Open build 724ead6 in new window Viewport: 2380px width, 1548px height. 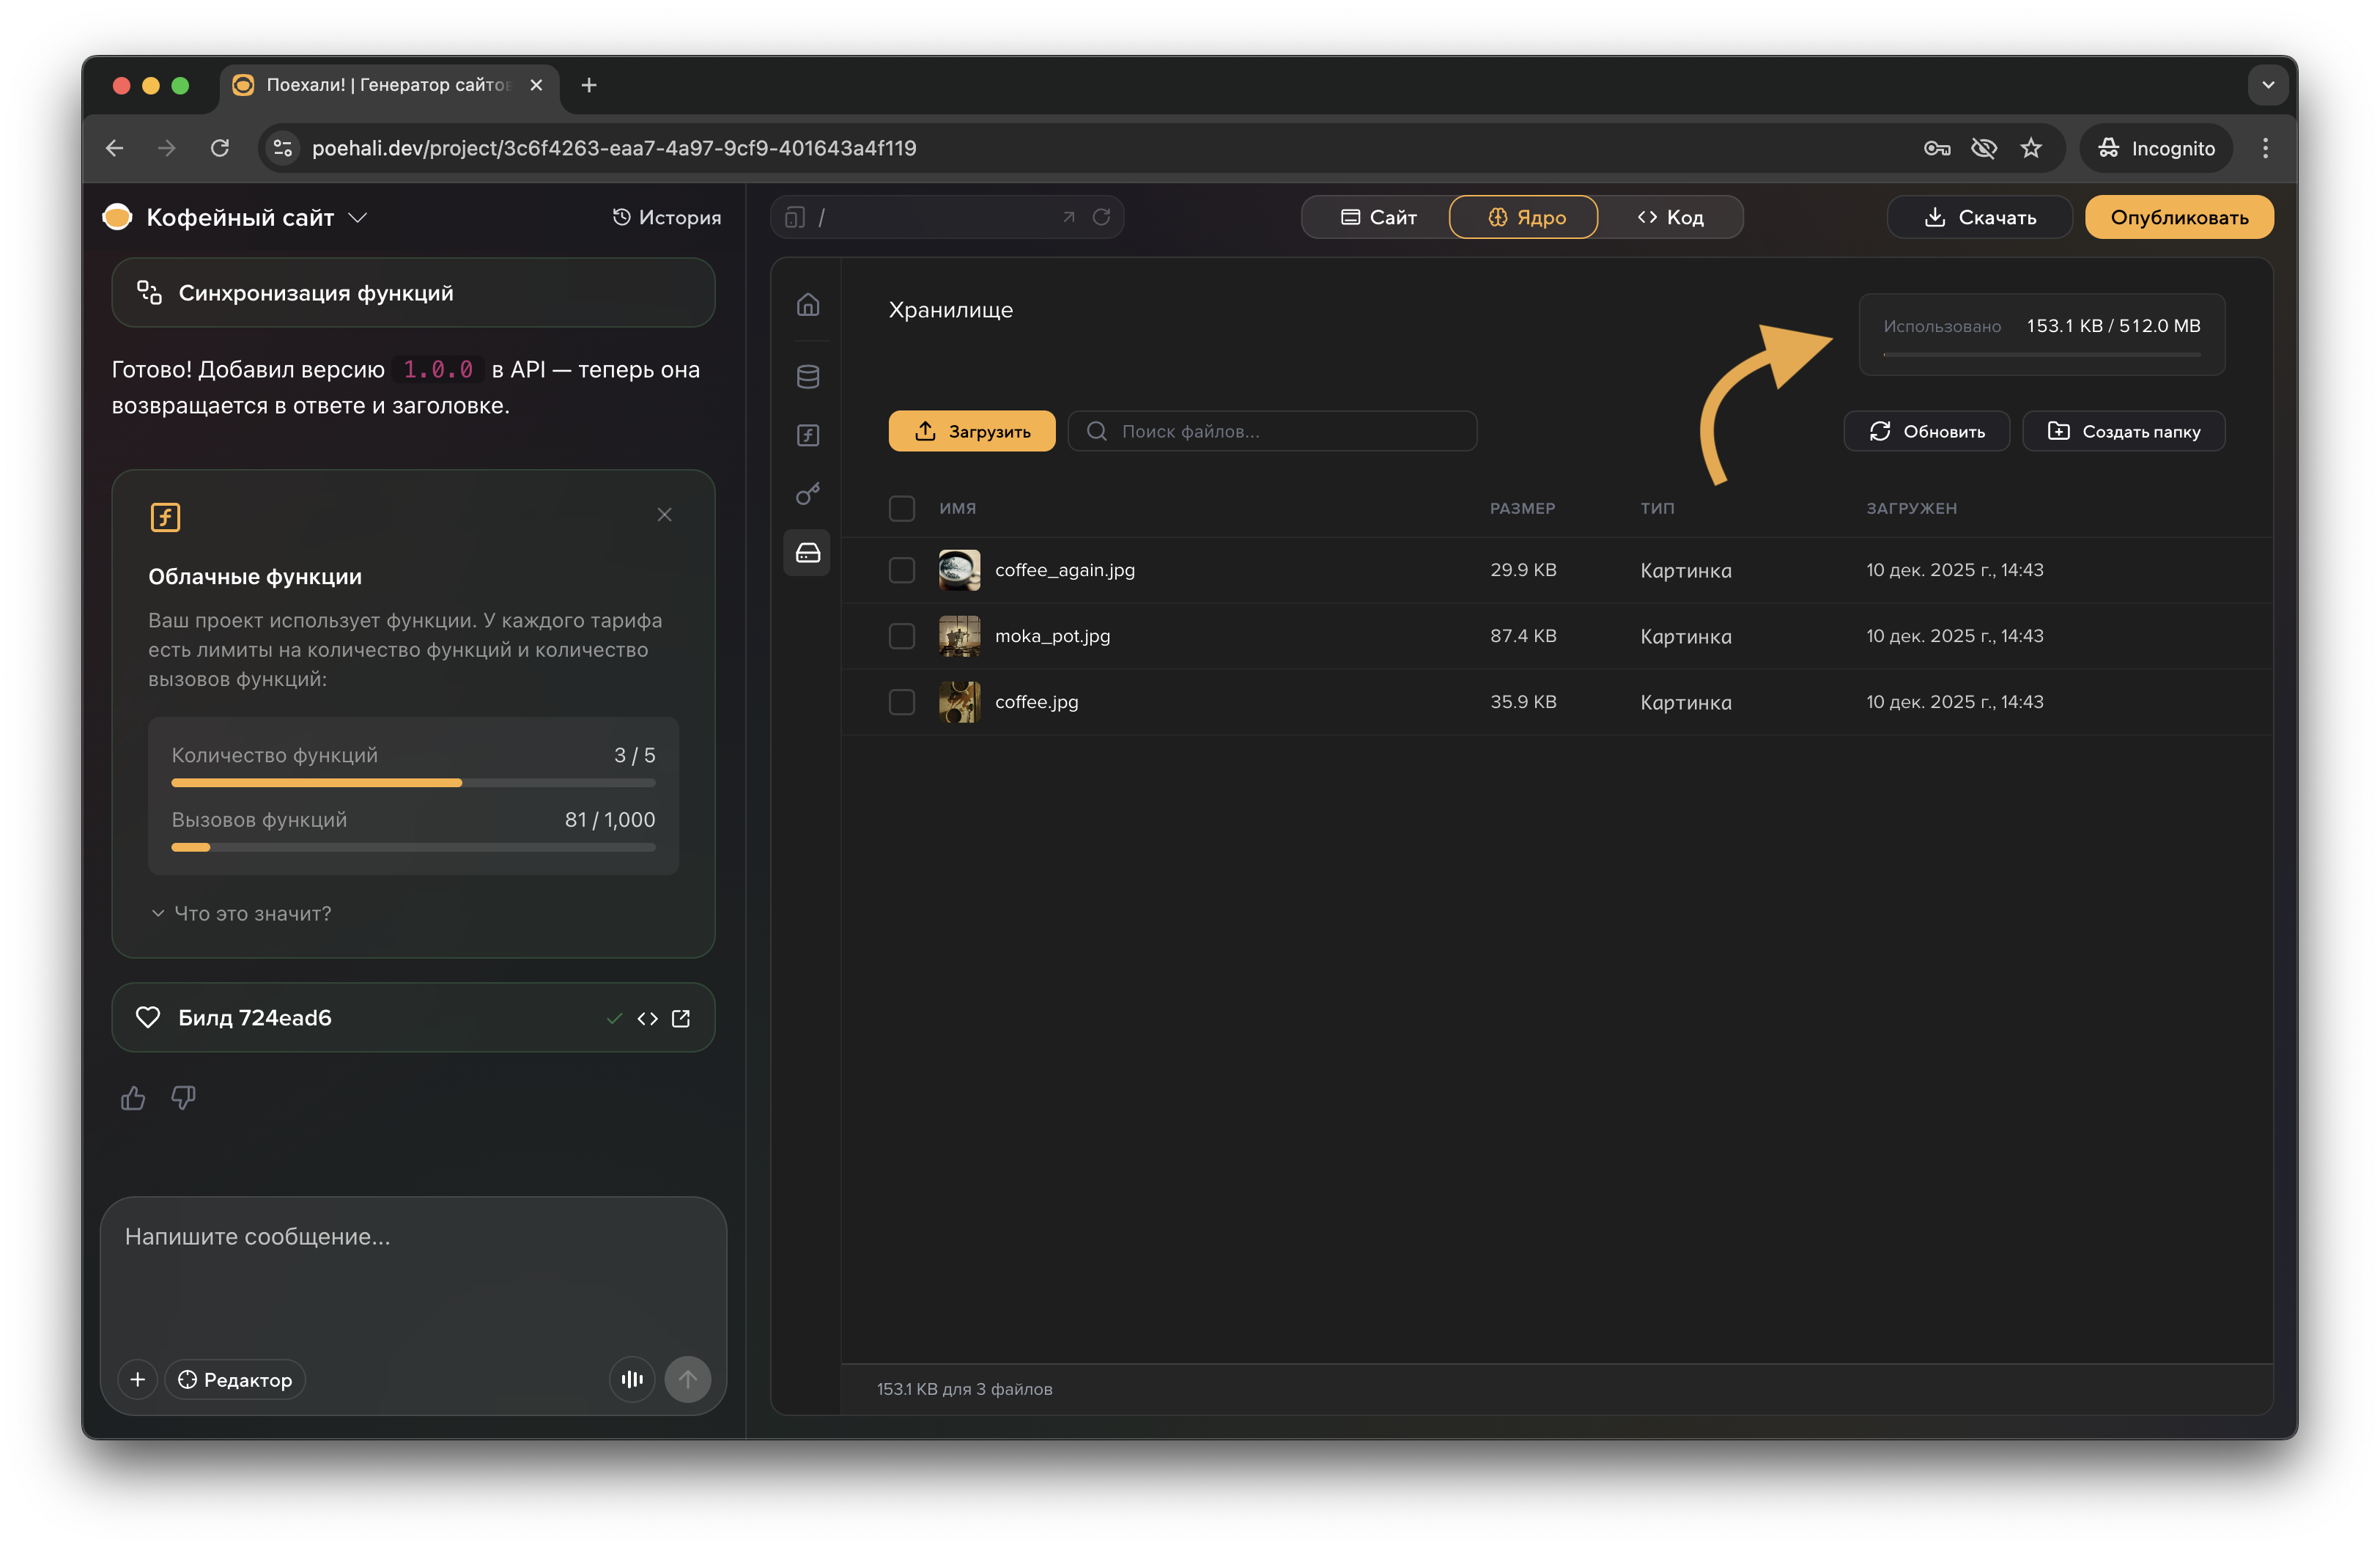tap(681, 1018)
